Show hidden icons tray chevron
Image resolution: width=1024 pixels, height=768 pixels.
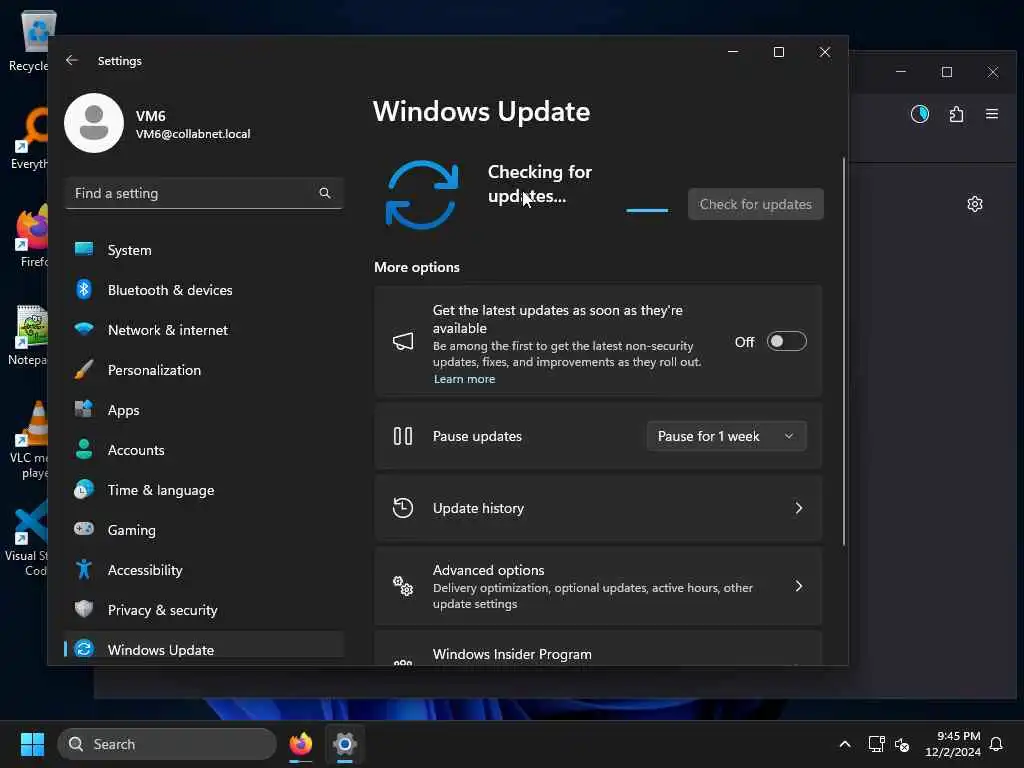844,744
